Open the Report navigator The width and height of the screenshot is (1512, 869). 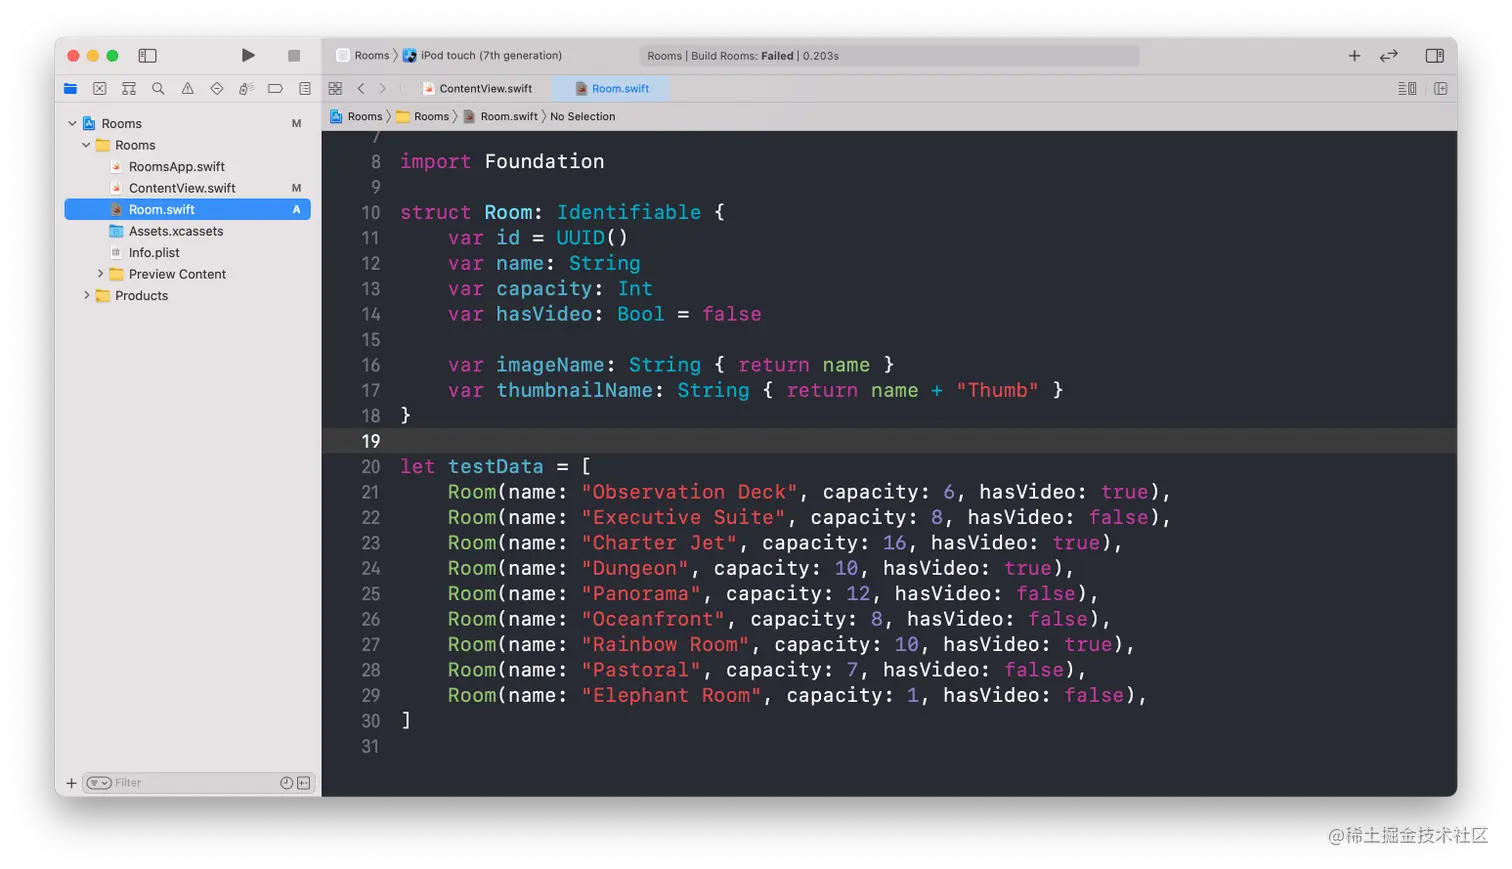[x=305, y=89]
